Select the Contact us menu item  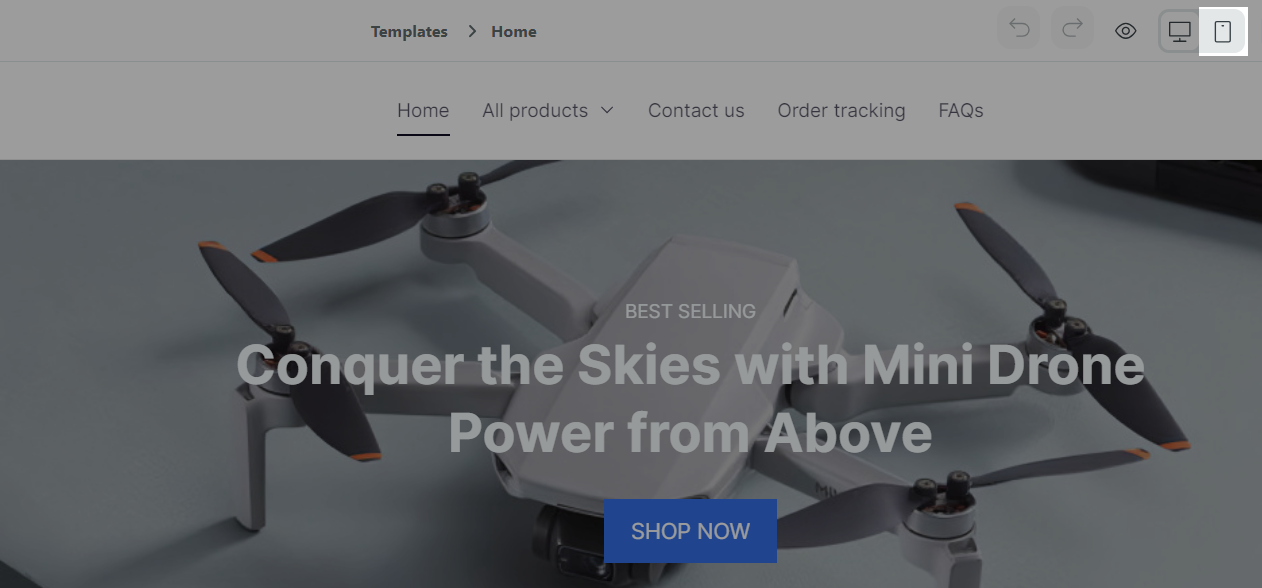click(696, 111)
